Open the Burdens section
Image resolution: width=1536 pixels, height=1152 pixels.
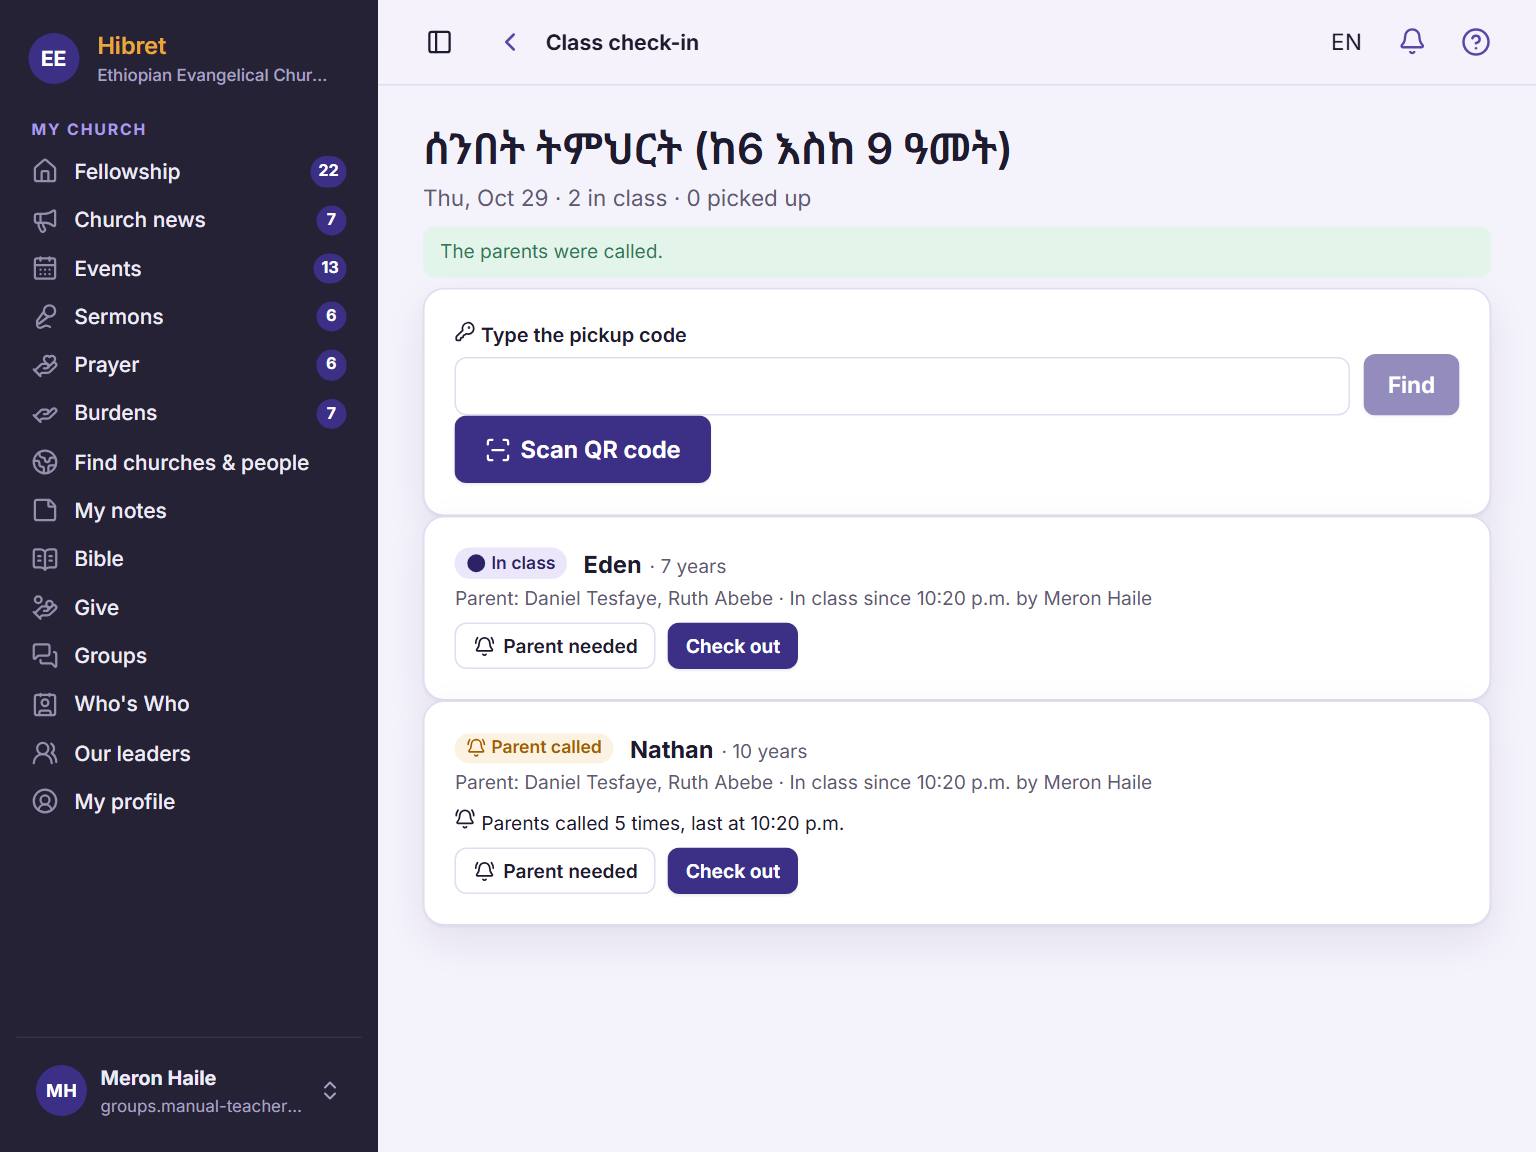189,413
